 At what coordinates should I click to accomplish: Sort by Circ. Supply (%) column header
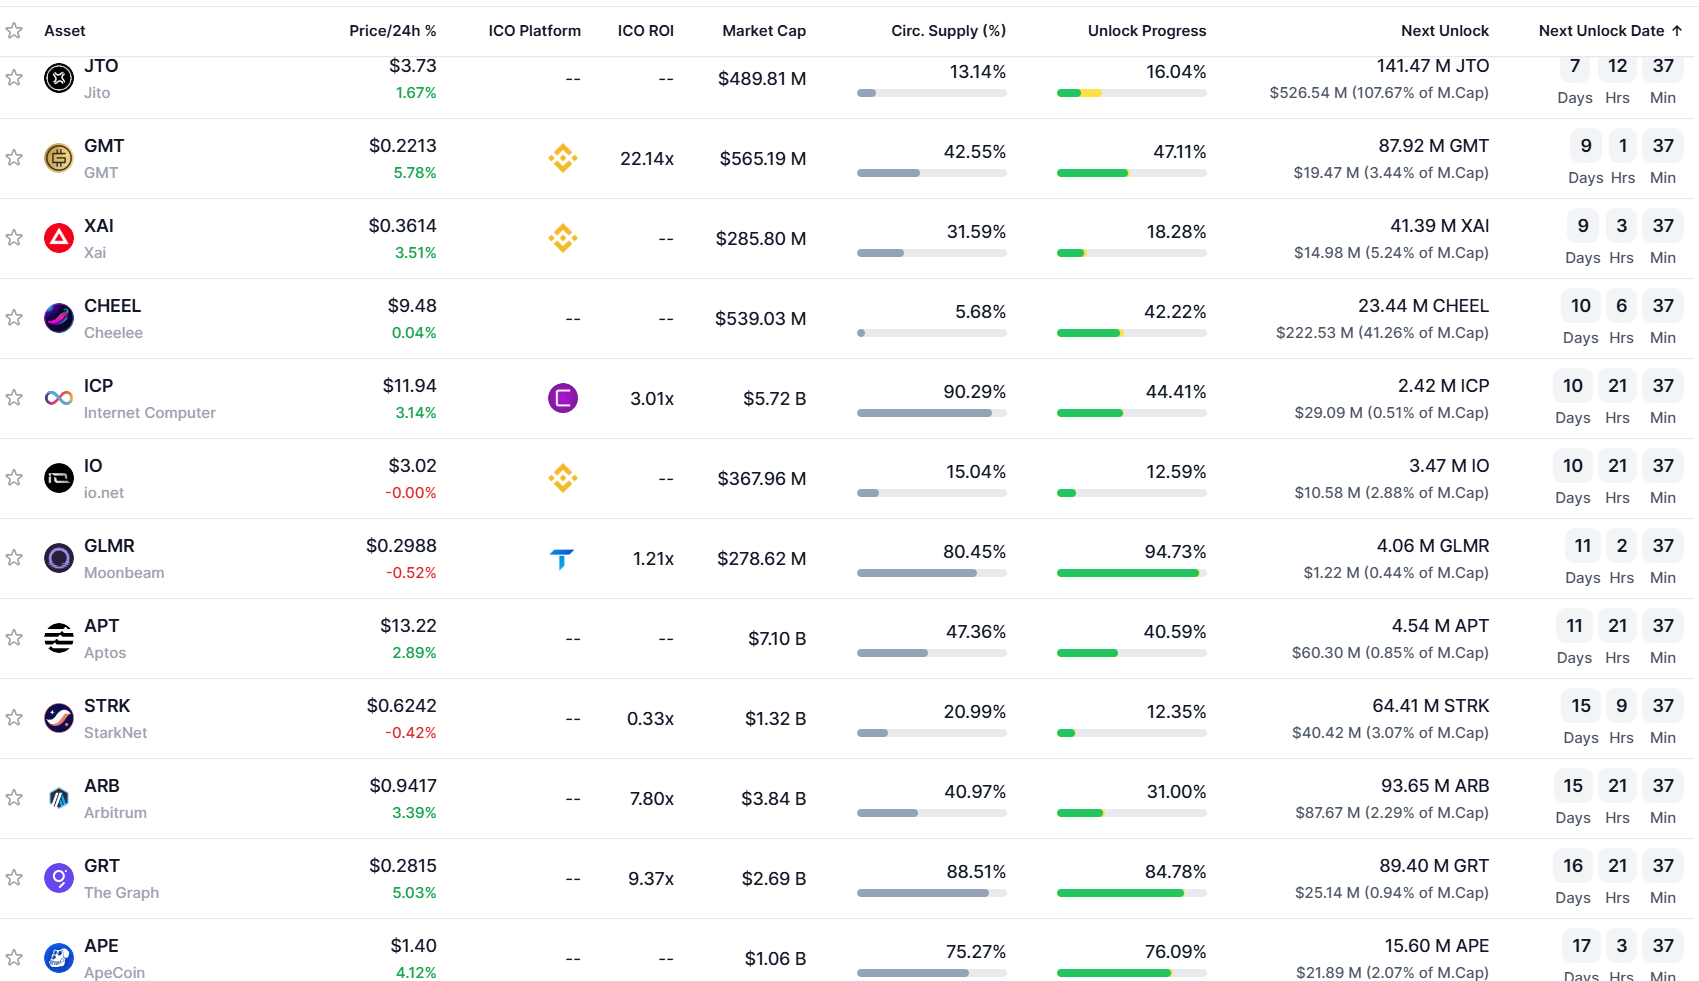(x=949, y=31)
